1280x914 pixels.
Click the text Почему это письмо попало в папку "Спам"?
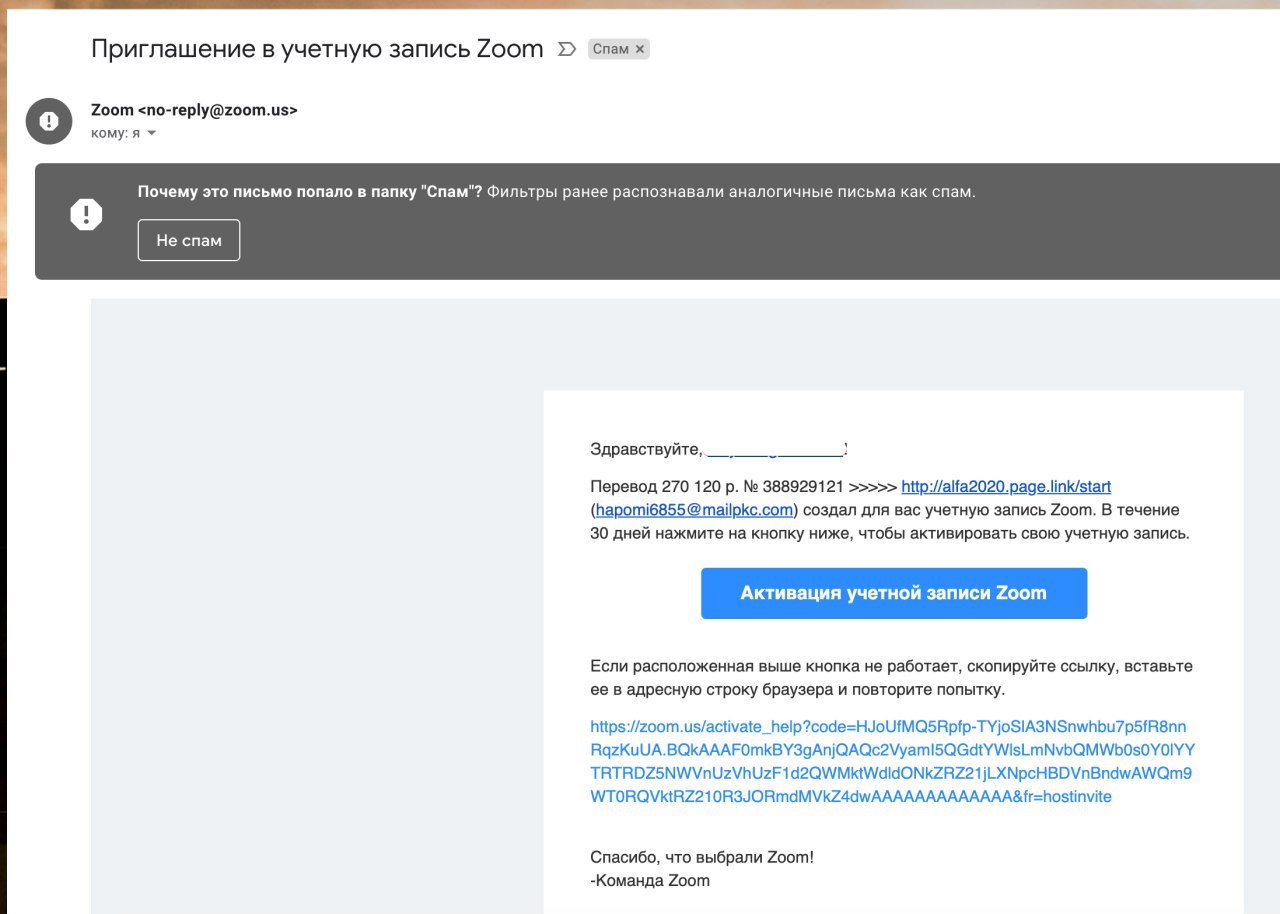tap(310, 191)
